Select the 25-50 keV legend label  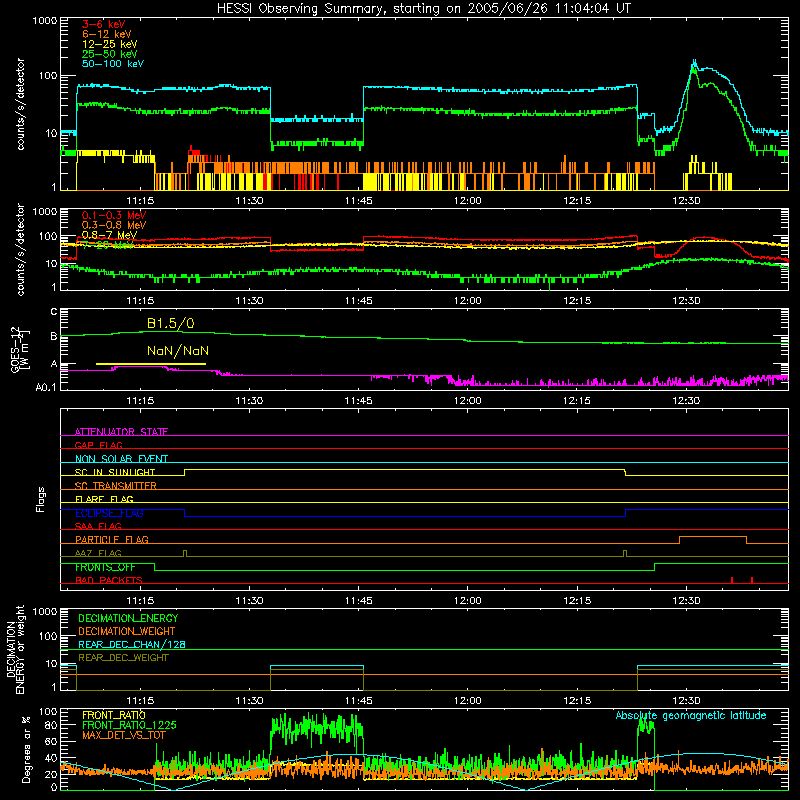[110, 54]
